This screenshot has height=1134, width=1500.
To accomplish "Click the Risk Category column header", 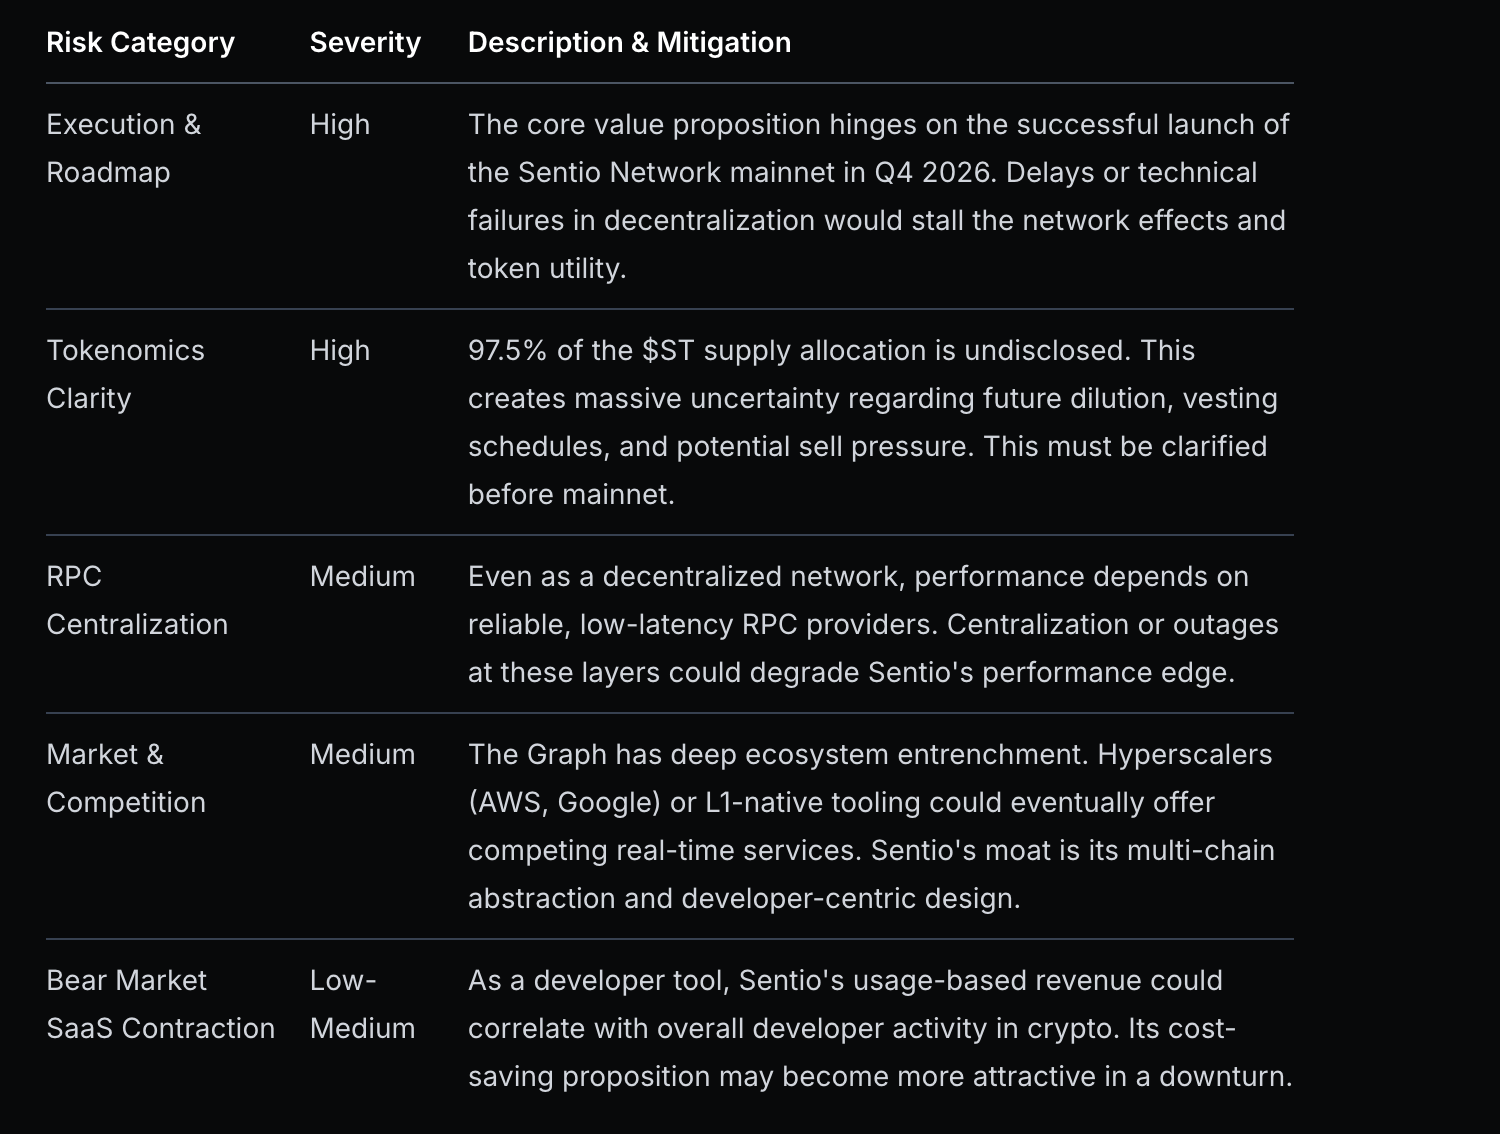I will (140, 42).
